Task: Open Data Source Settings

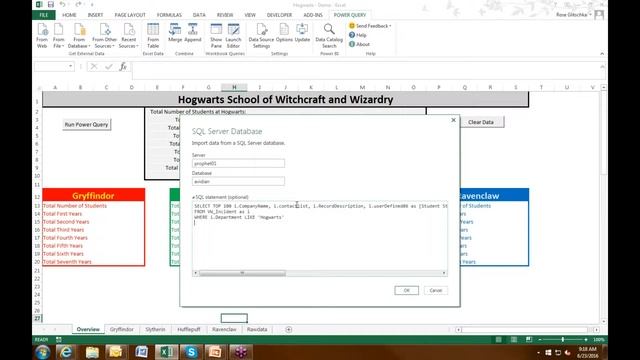Action: click(x=261, y=36)
